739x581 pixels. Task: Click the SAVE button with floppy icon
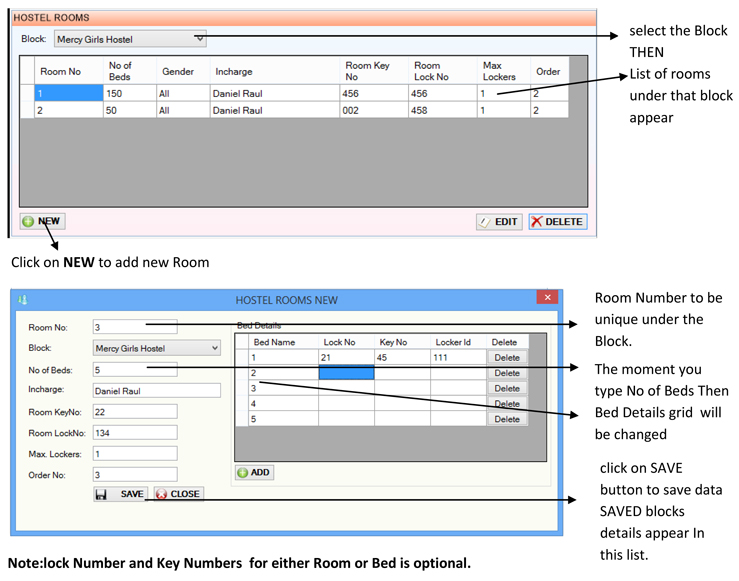tap(120, 494)
